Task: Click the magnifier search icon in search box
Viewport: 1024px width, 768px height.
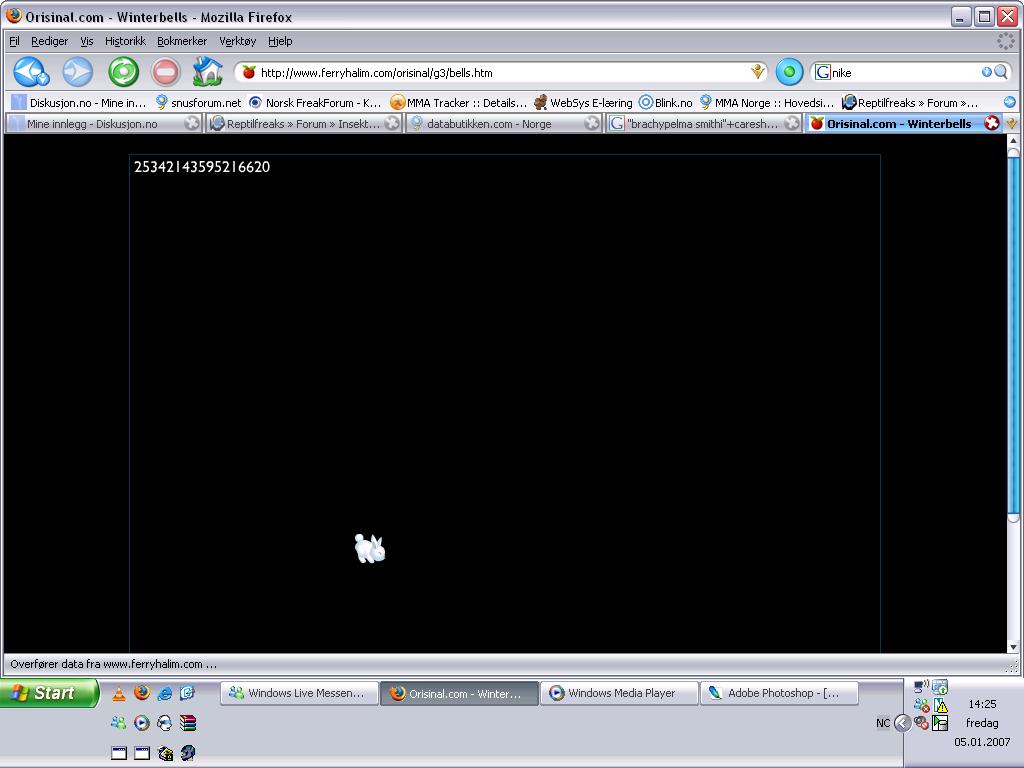Action: pyautogui.click(x=1000, y=72)
